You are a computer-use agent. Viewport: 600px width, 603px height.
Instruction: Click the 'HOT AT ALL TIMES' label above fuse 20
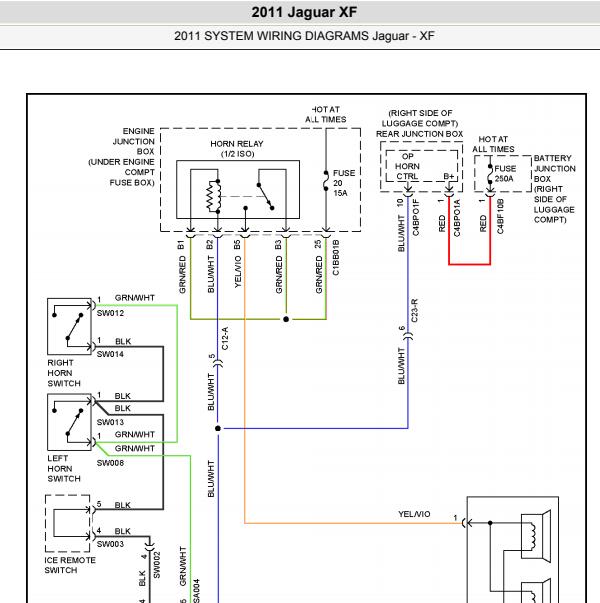click(x=326, y=115)
